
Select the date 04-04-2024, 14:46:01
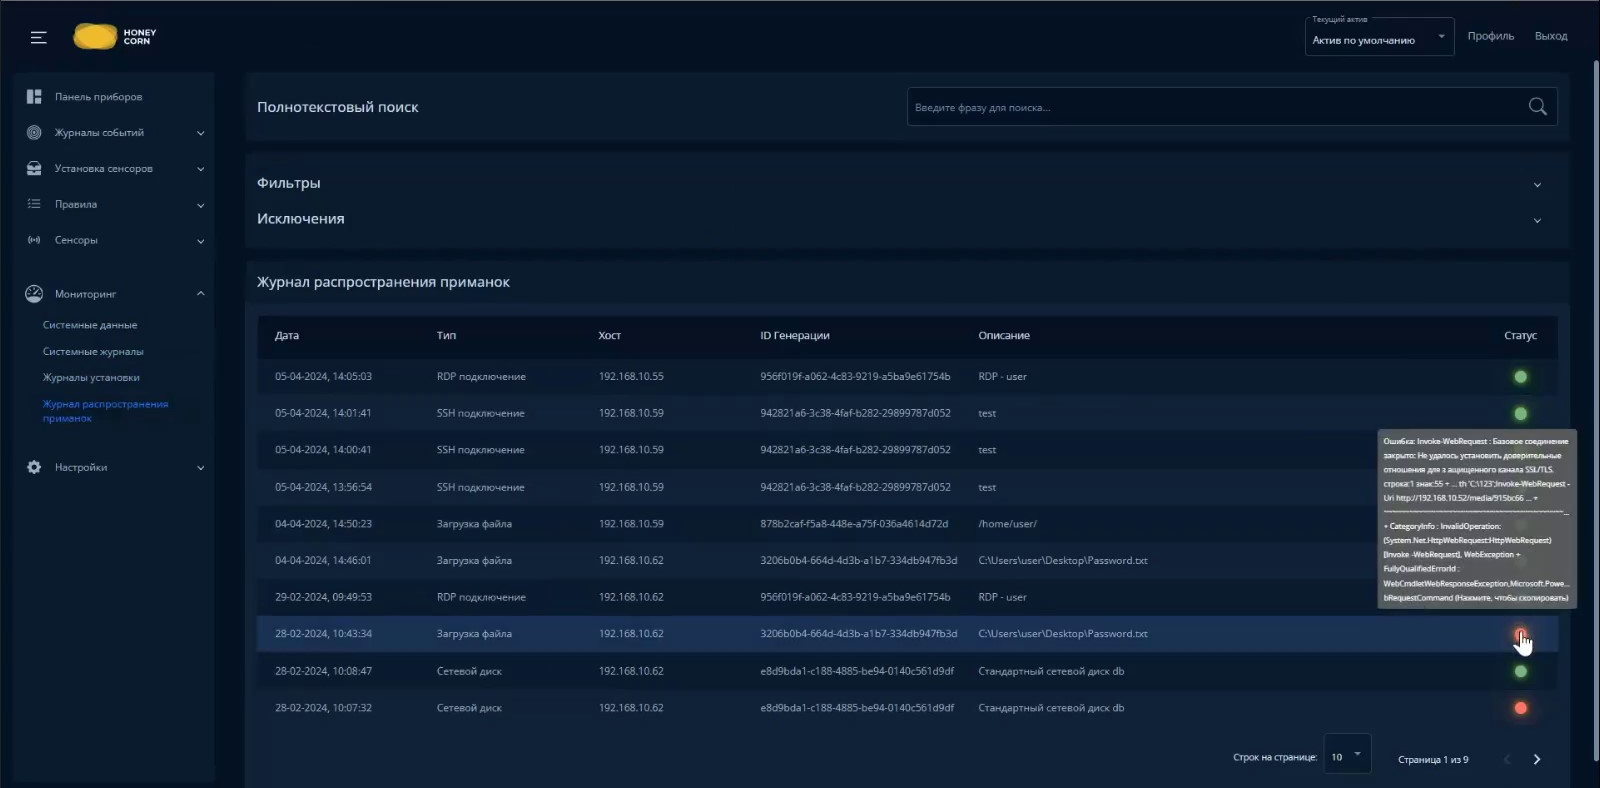[x=323, y=561]
